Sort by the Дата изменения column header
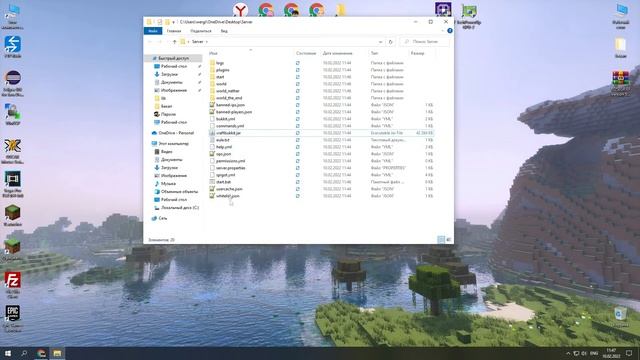The image size is (640, 360). point(337,53)
